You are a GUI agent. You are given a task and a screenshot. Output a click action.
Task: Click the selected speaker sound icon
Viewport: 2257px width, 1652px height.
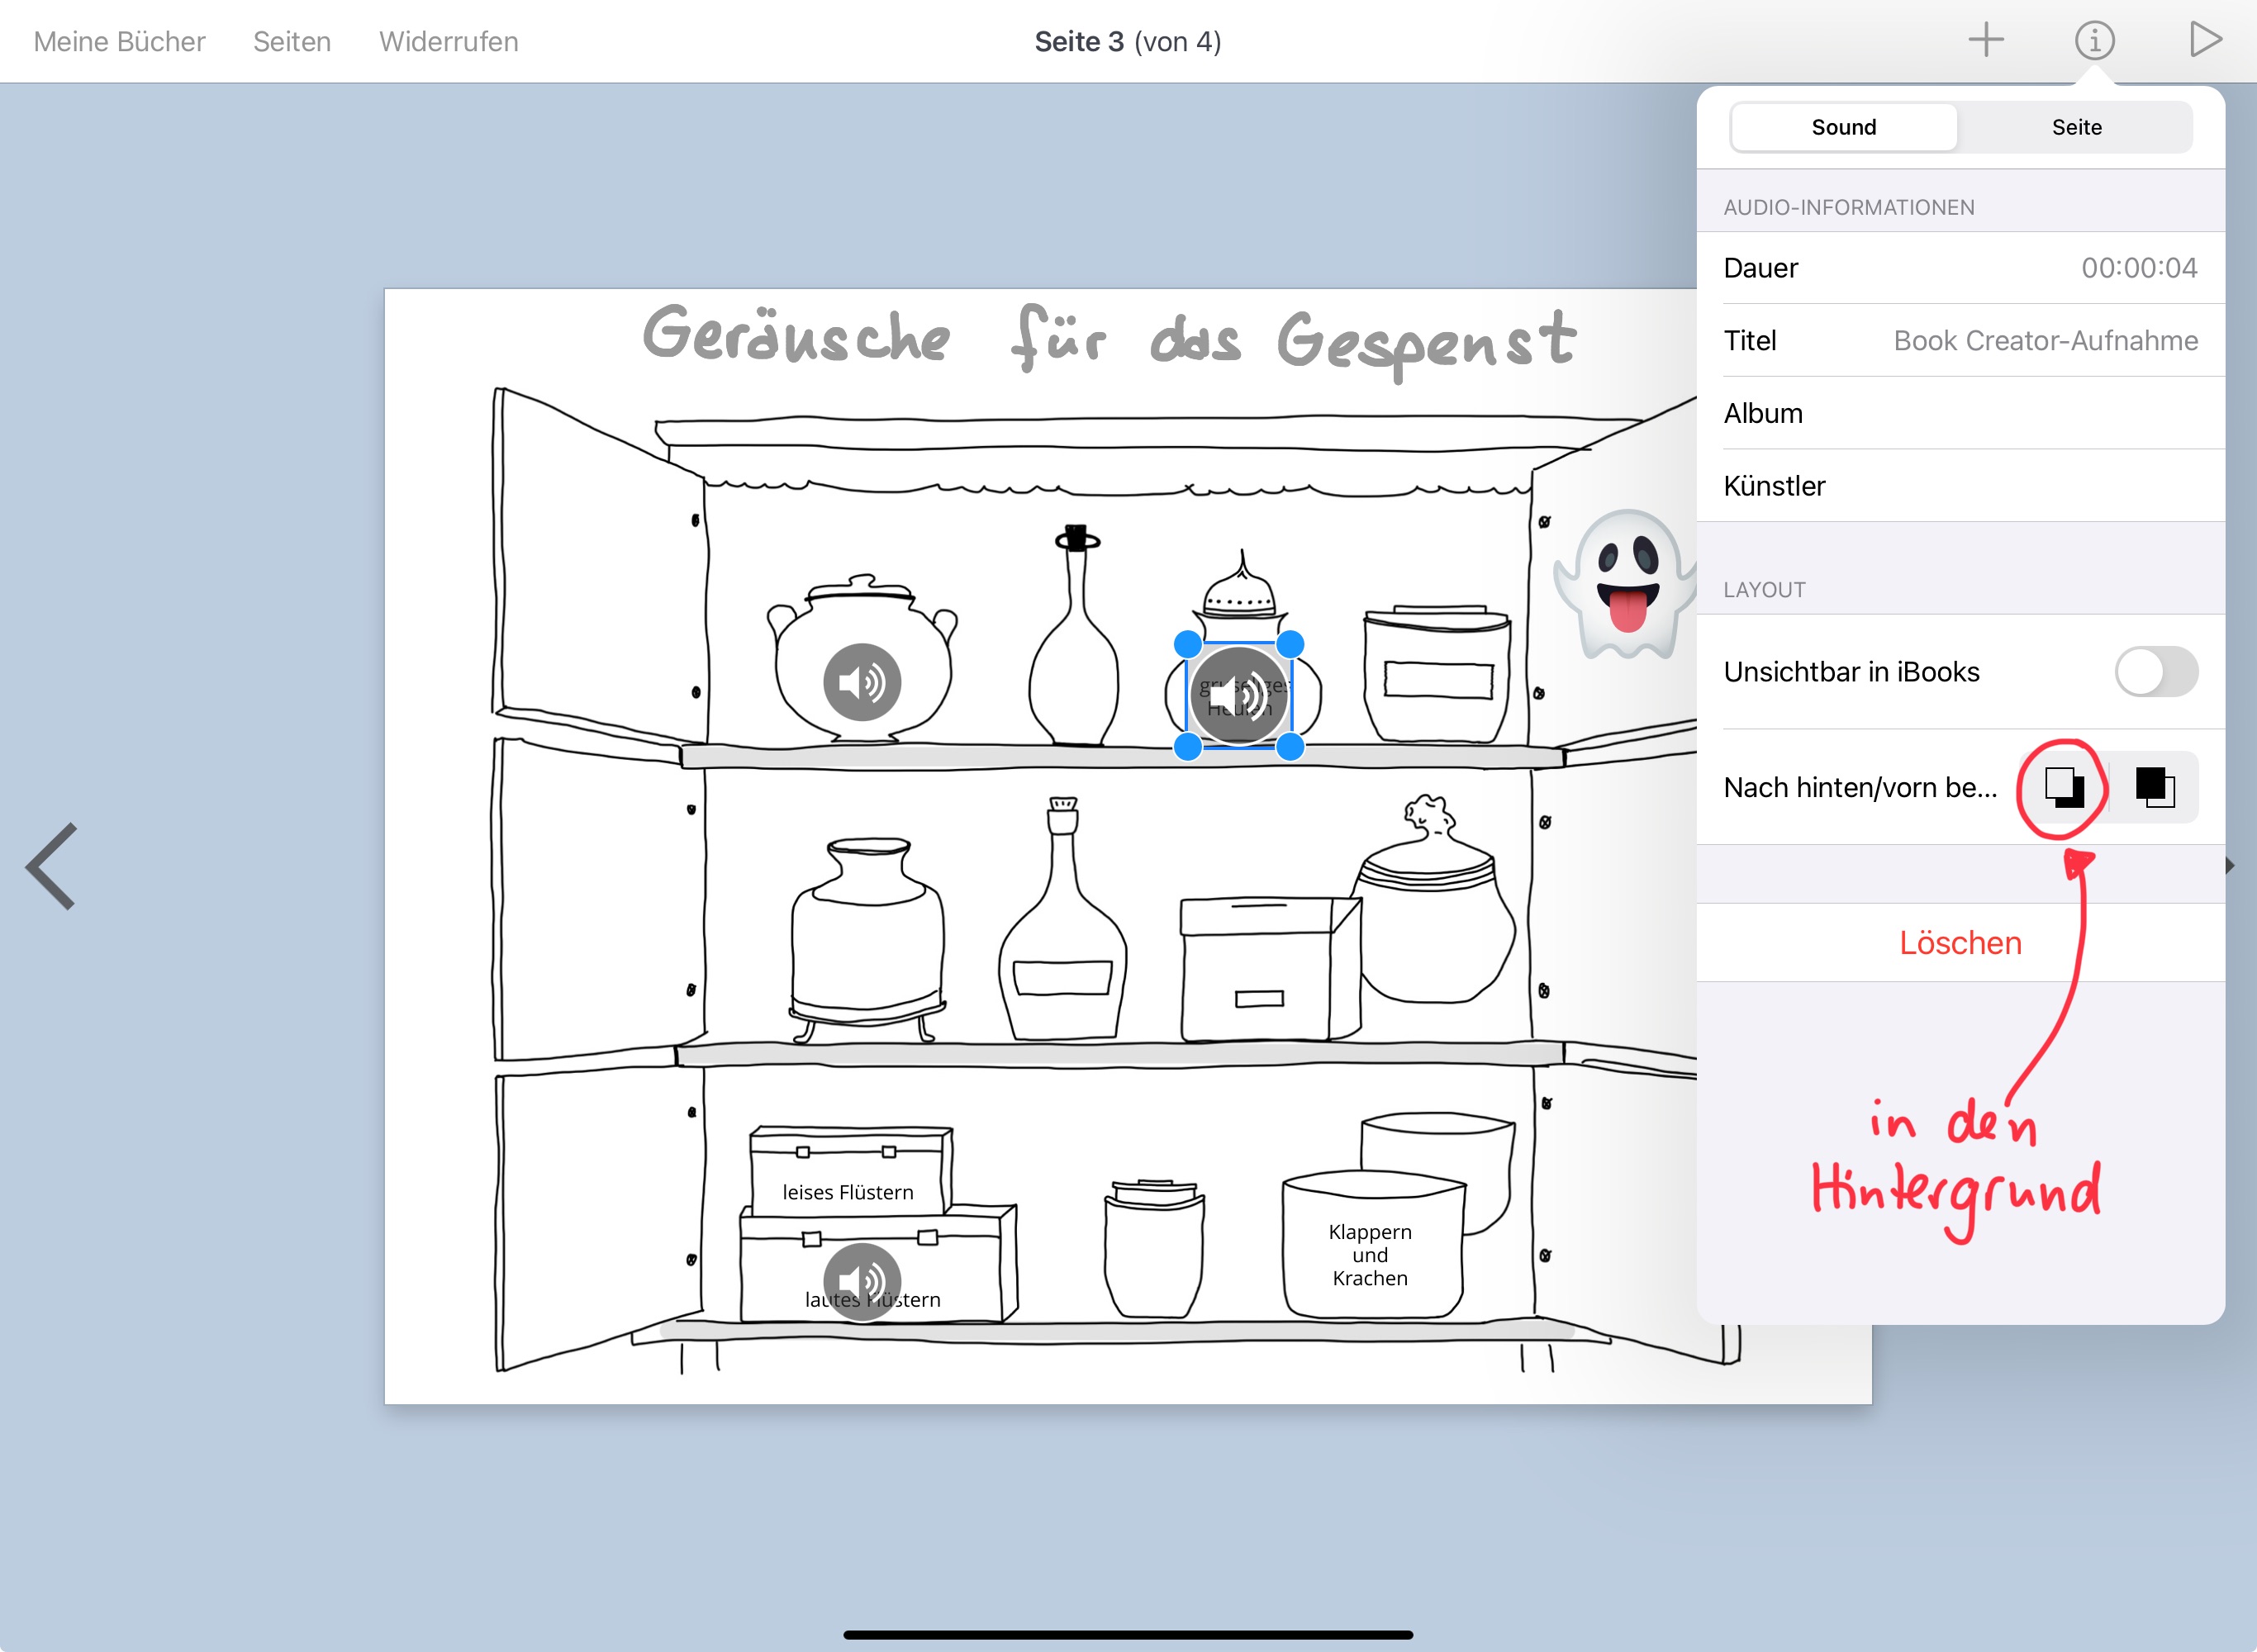[1238, 696]
